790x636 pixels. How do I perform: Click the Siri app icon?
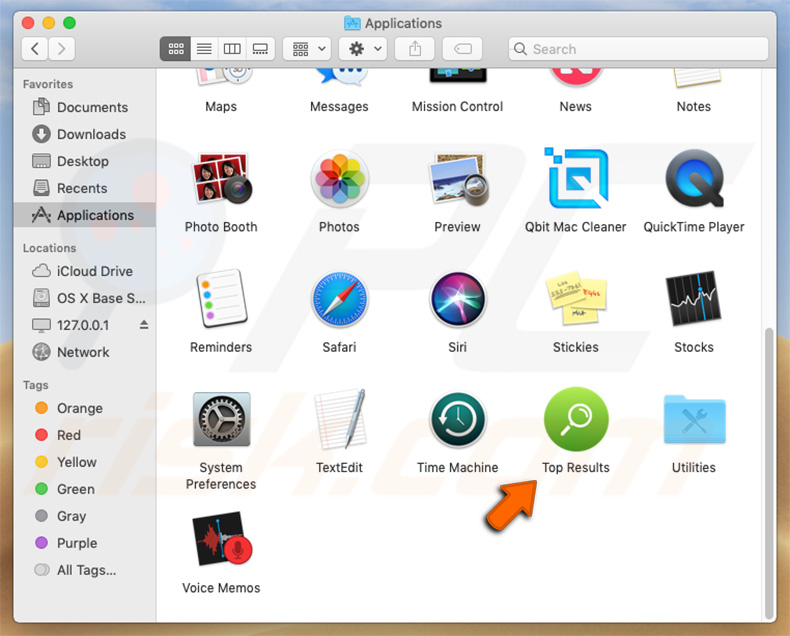[x=458, y=299]
